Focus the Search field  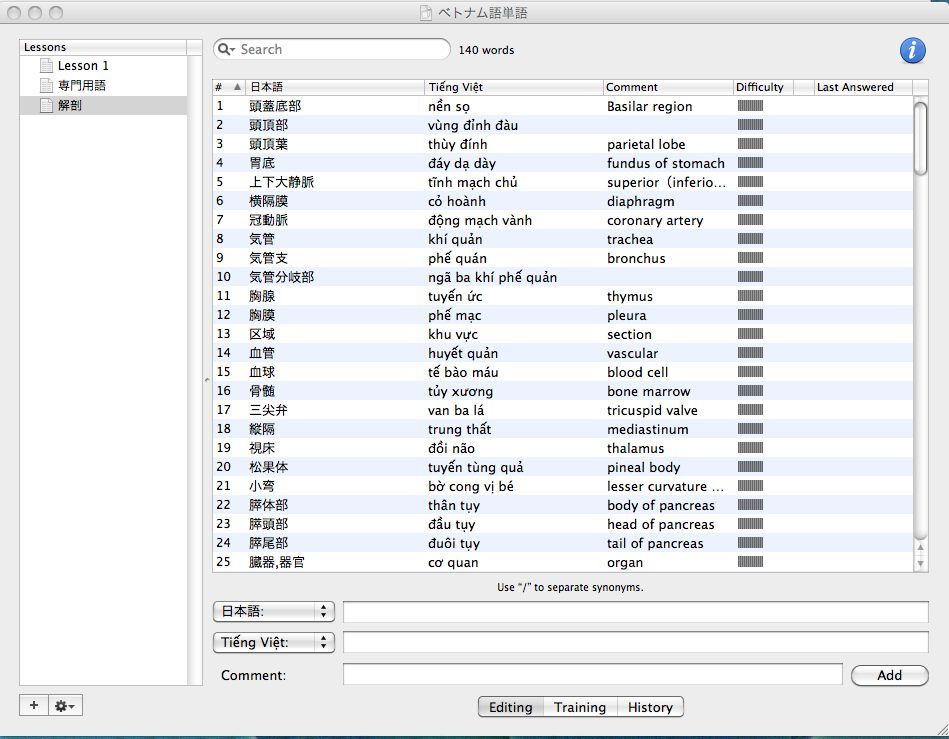point(332,49)
